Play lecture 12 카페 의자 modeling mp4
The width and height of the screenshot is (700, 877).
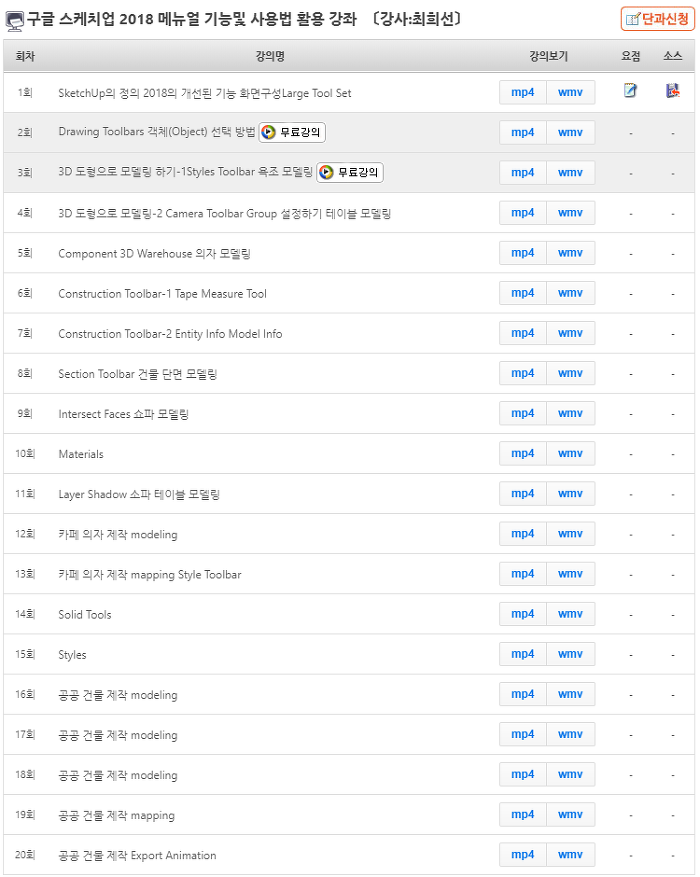[x=523, y=534]
